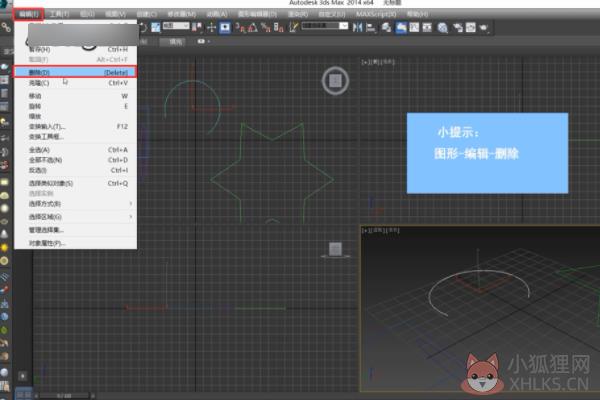
Task: Open the 动画(A) Animation menu
Action: 217,14
